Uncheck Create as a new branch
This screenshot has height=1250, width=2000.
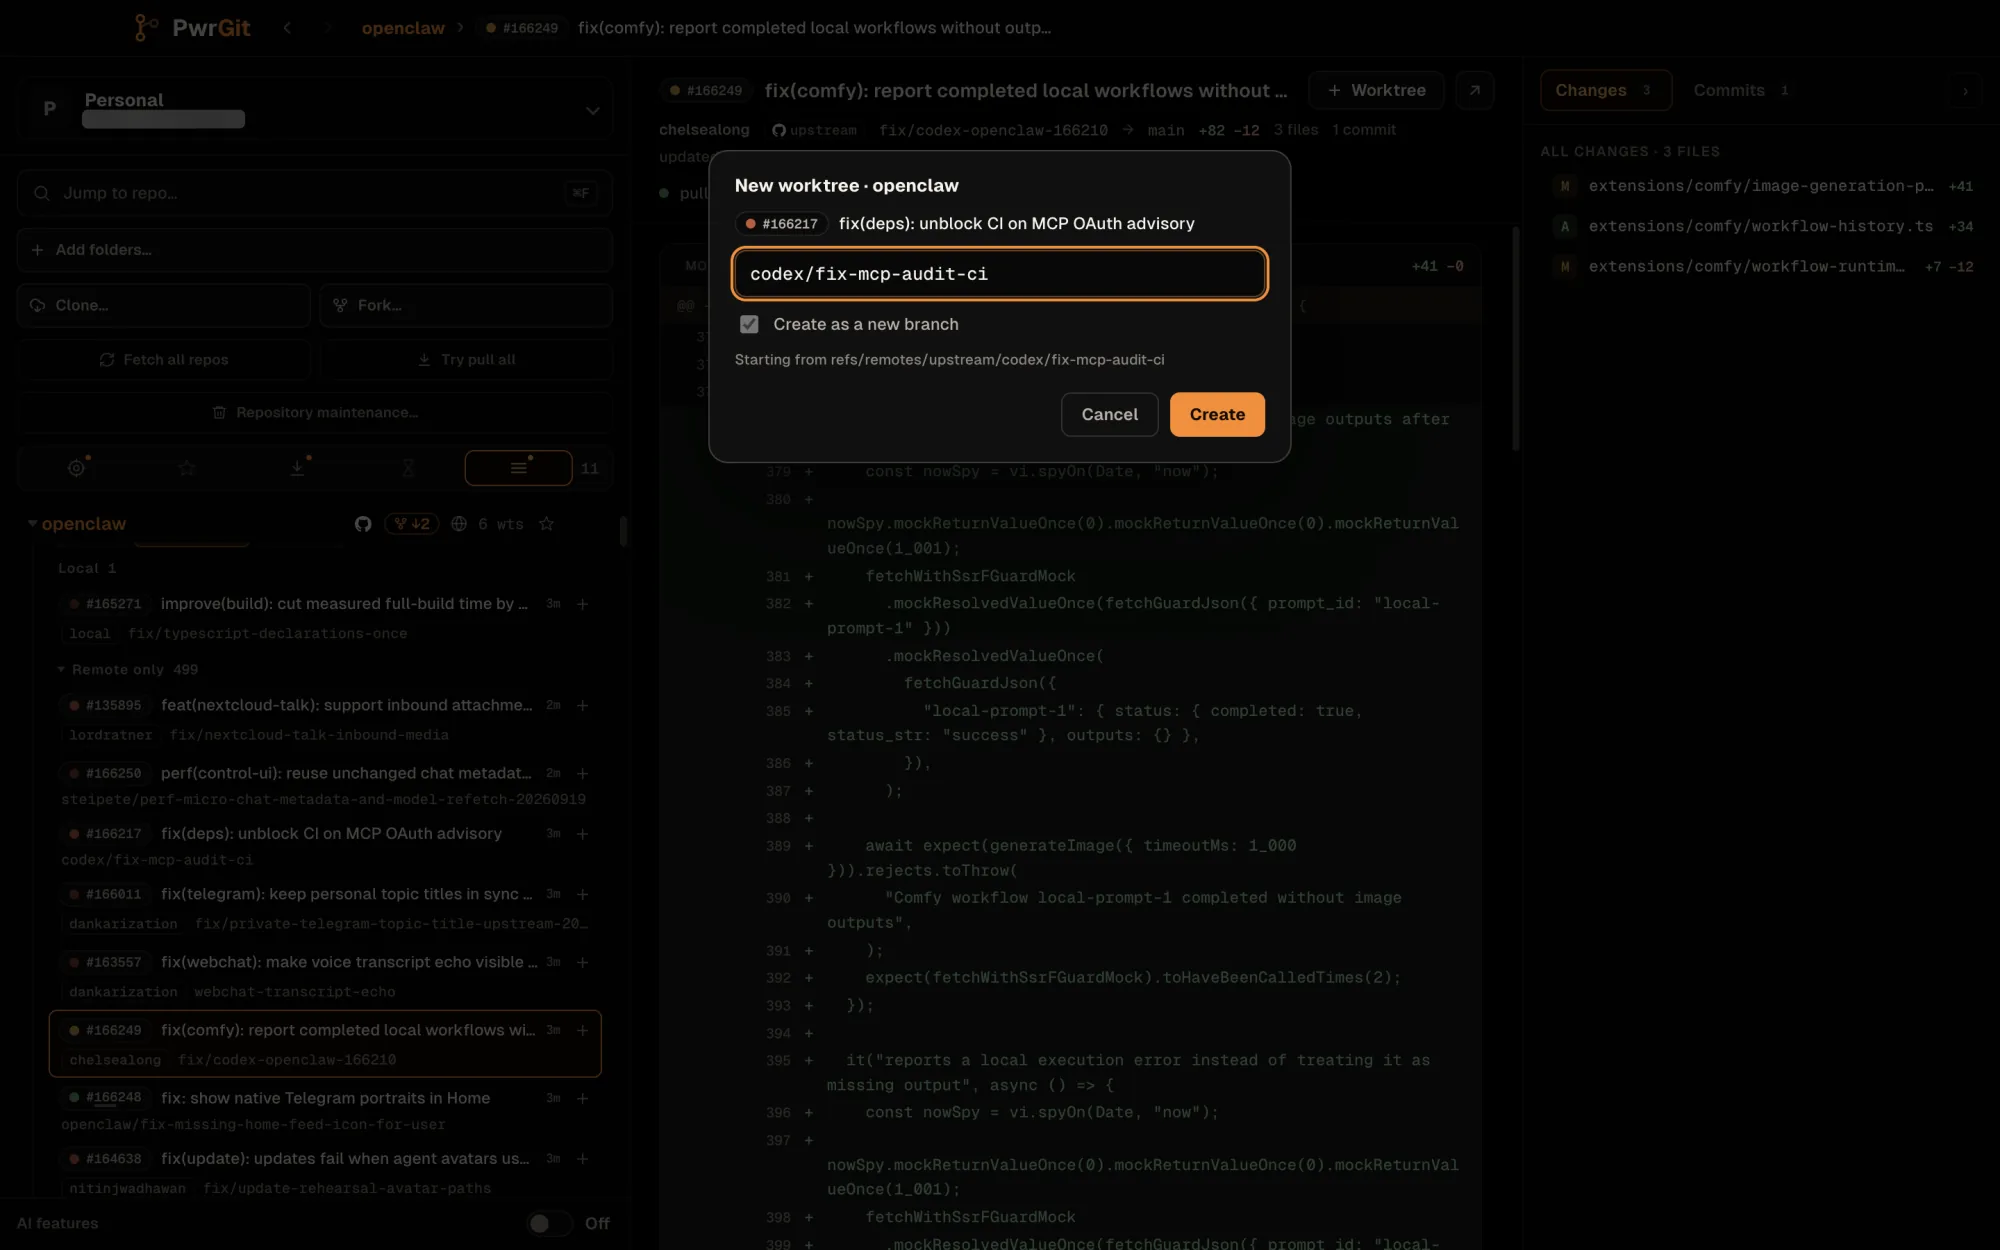(749, 324)
